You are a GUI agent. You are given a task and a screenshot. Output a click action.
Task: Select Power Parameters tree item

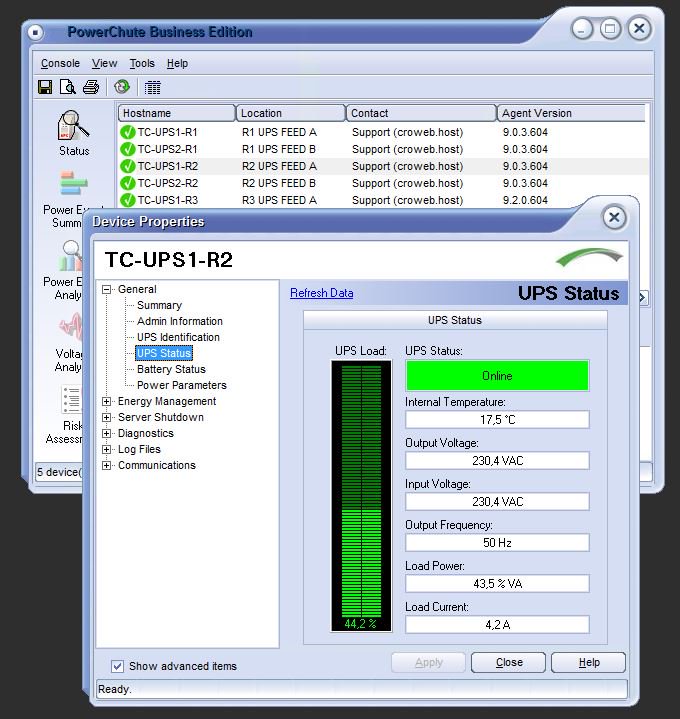pos(182,386)
